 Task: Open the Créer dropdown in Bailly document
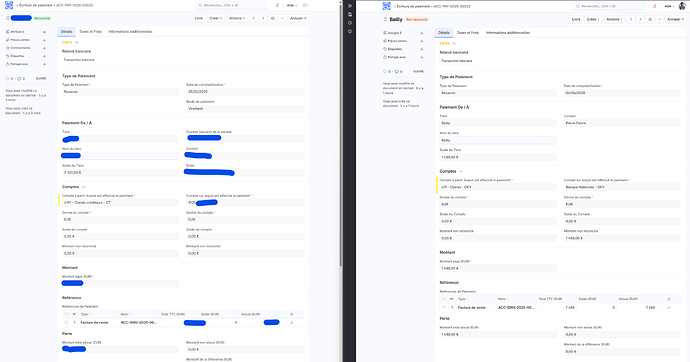[594, 19]
